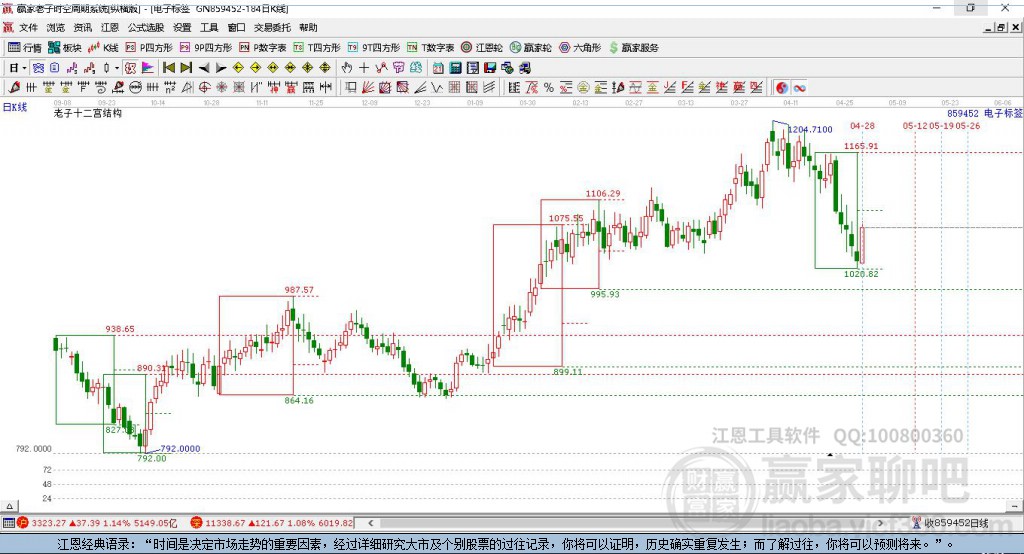
Task: Jump to last bar with skip-forward icon
Action: click(186, 68)
